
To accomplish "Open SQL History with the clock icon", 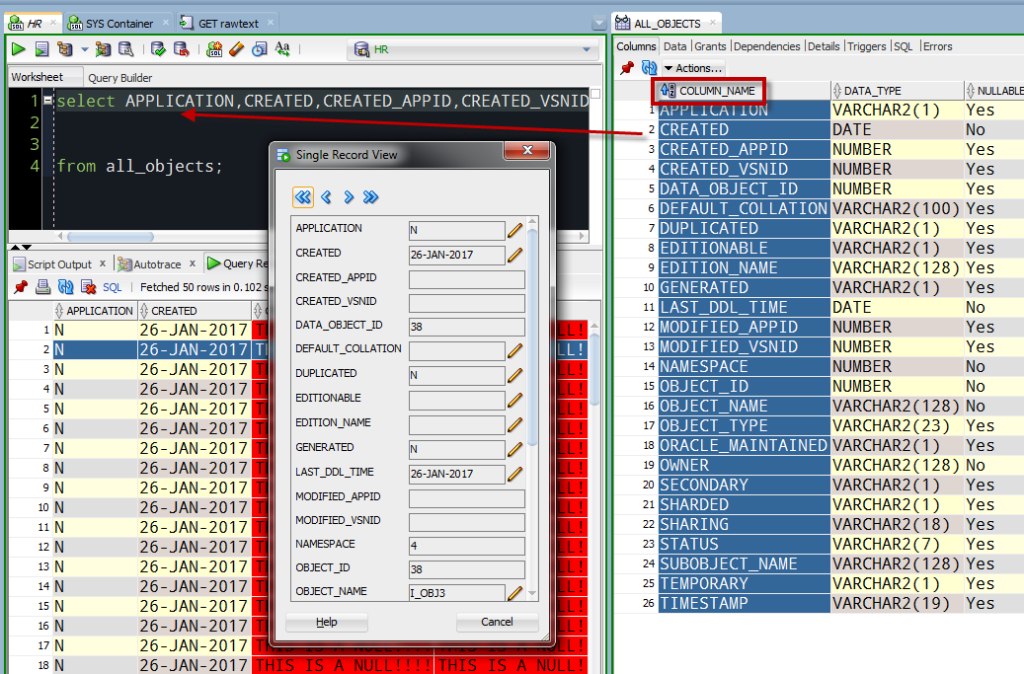I will [x=260, y=49].
